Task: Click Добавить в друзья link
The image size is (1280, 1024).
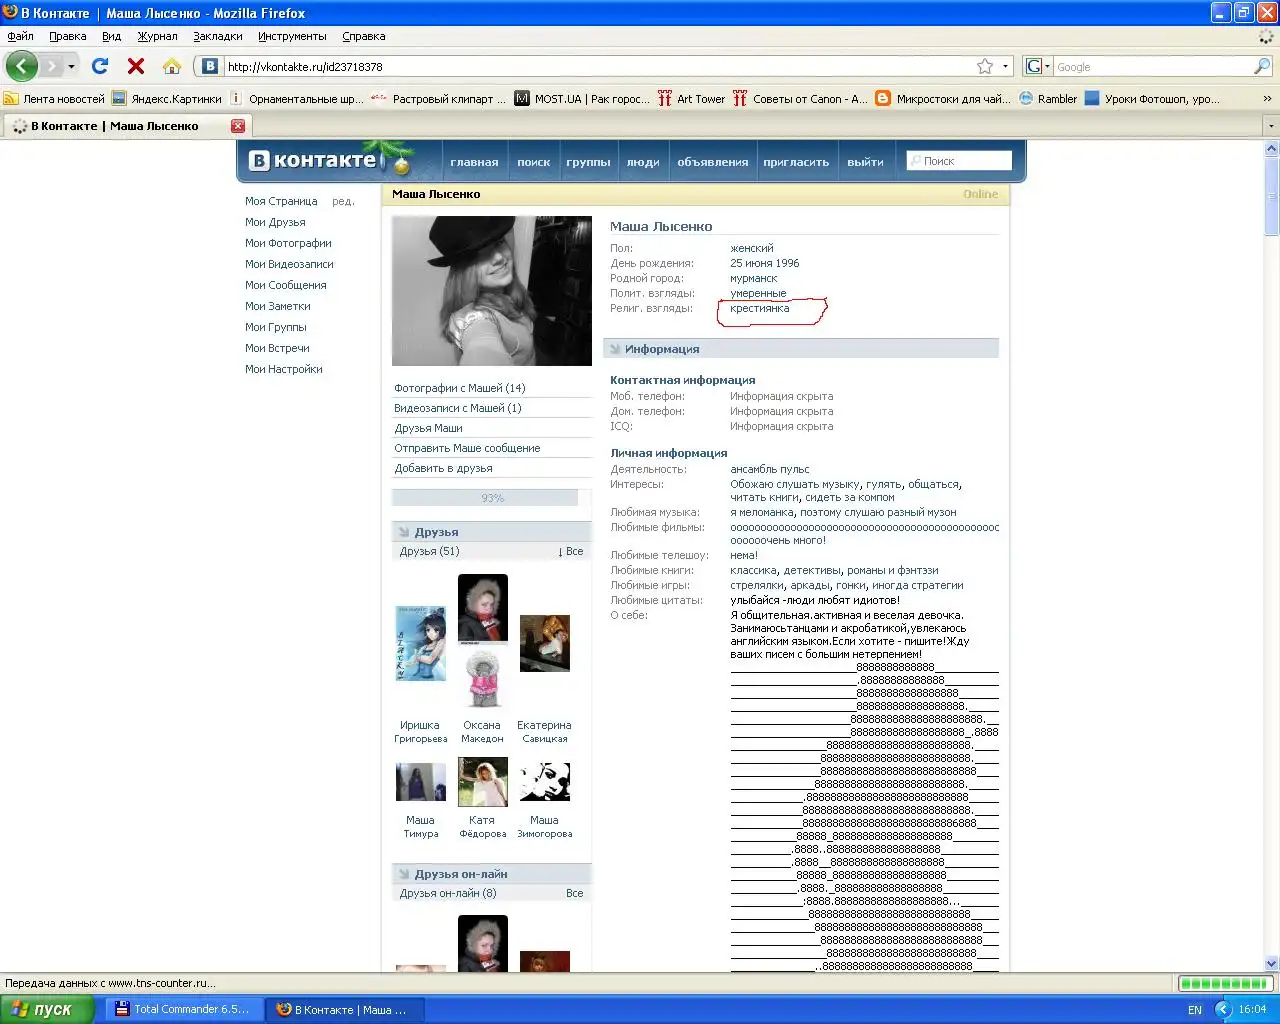Action: tap(443, 468)
